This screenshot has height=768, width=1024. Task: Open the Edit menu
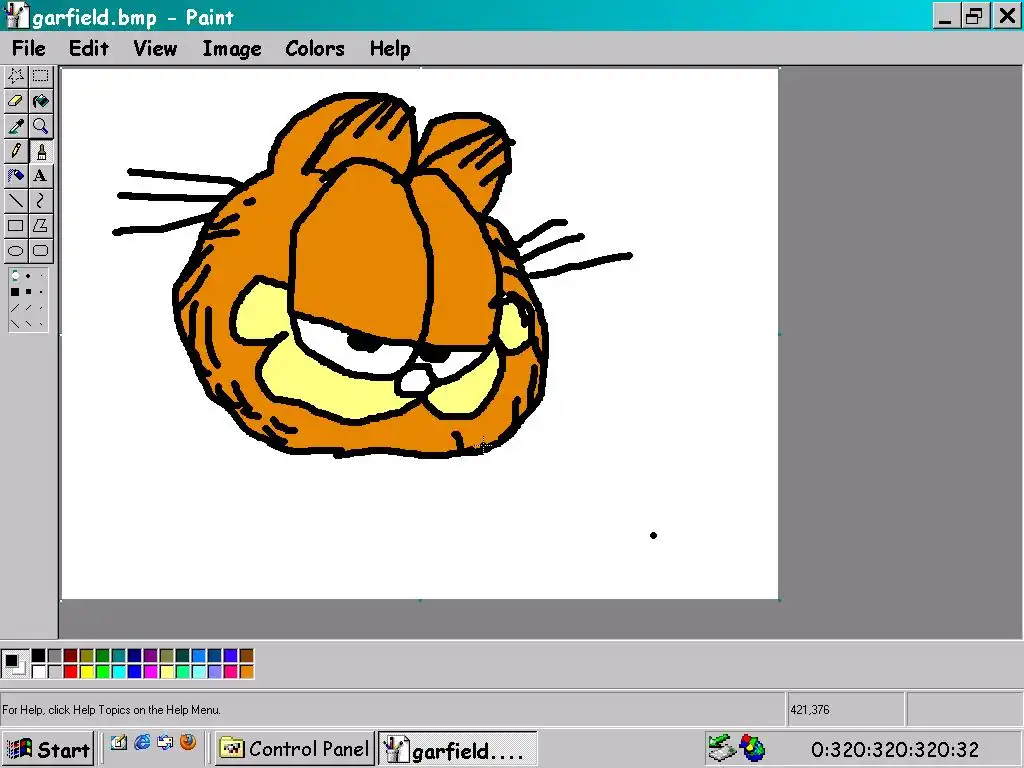click(89, 48)
